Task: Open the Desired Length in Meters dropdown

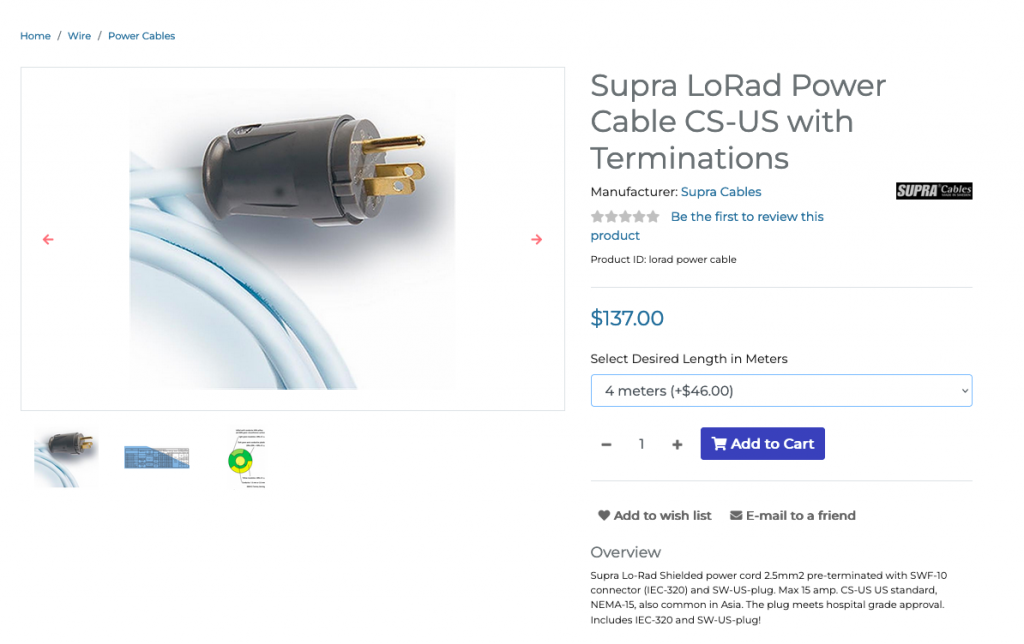Action: click(781, 391)
